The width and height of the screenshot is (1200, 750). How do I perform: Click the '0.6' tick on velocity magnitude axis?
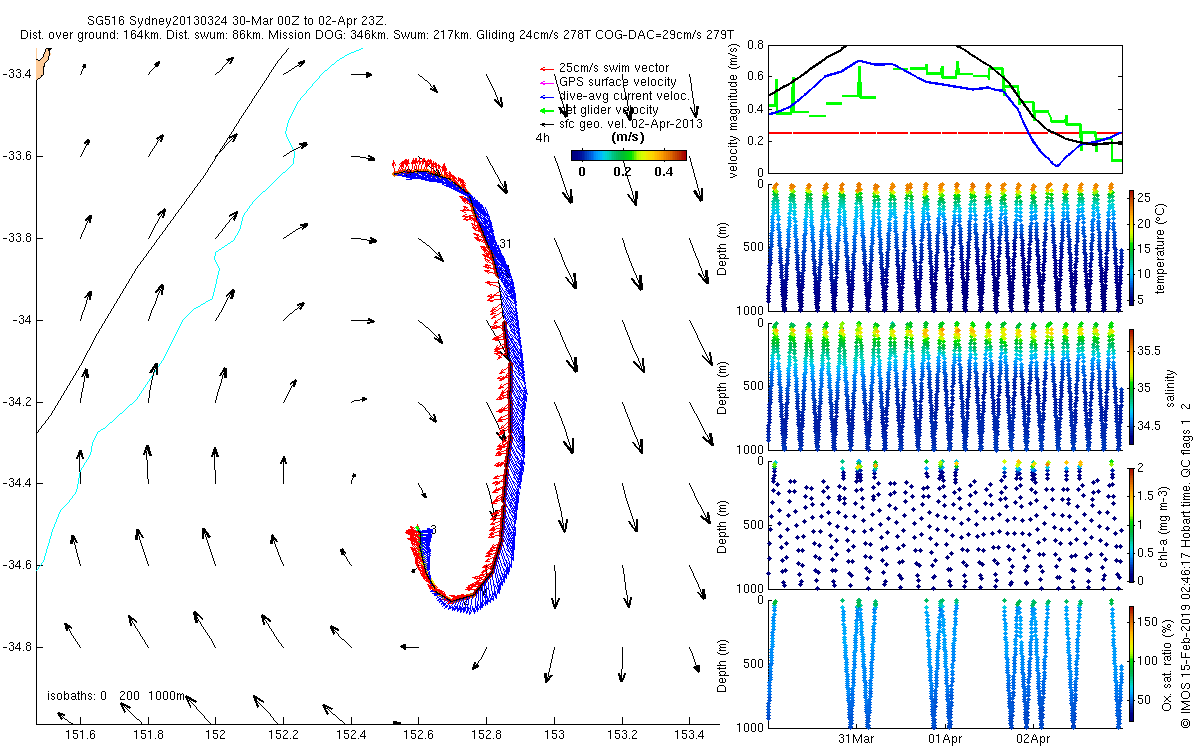click(755, 77)
